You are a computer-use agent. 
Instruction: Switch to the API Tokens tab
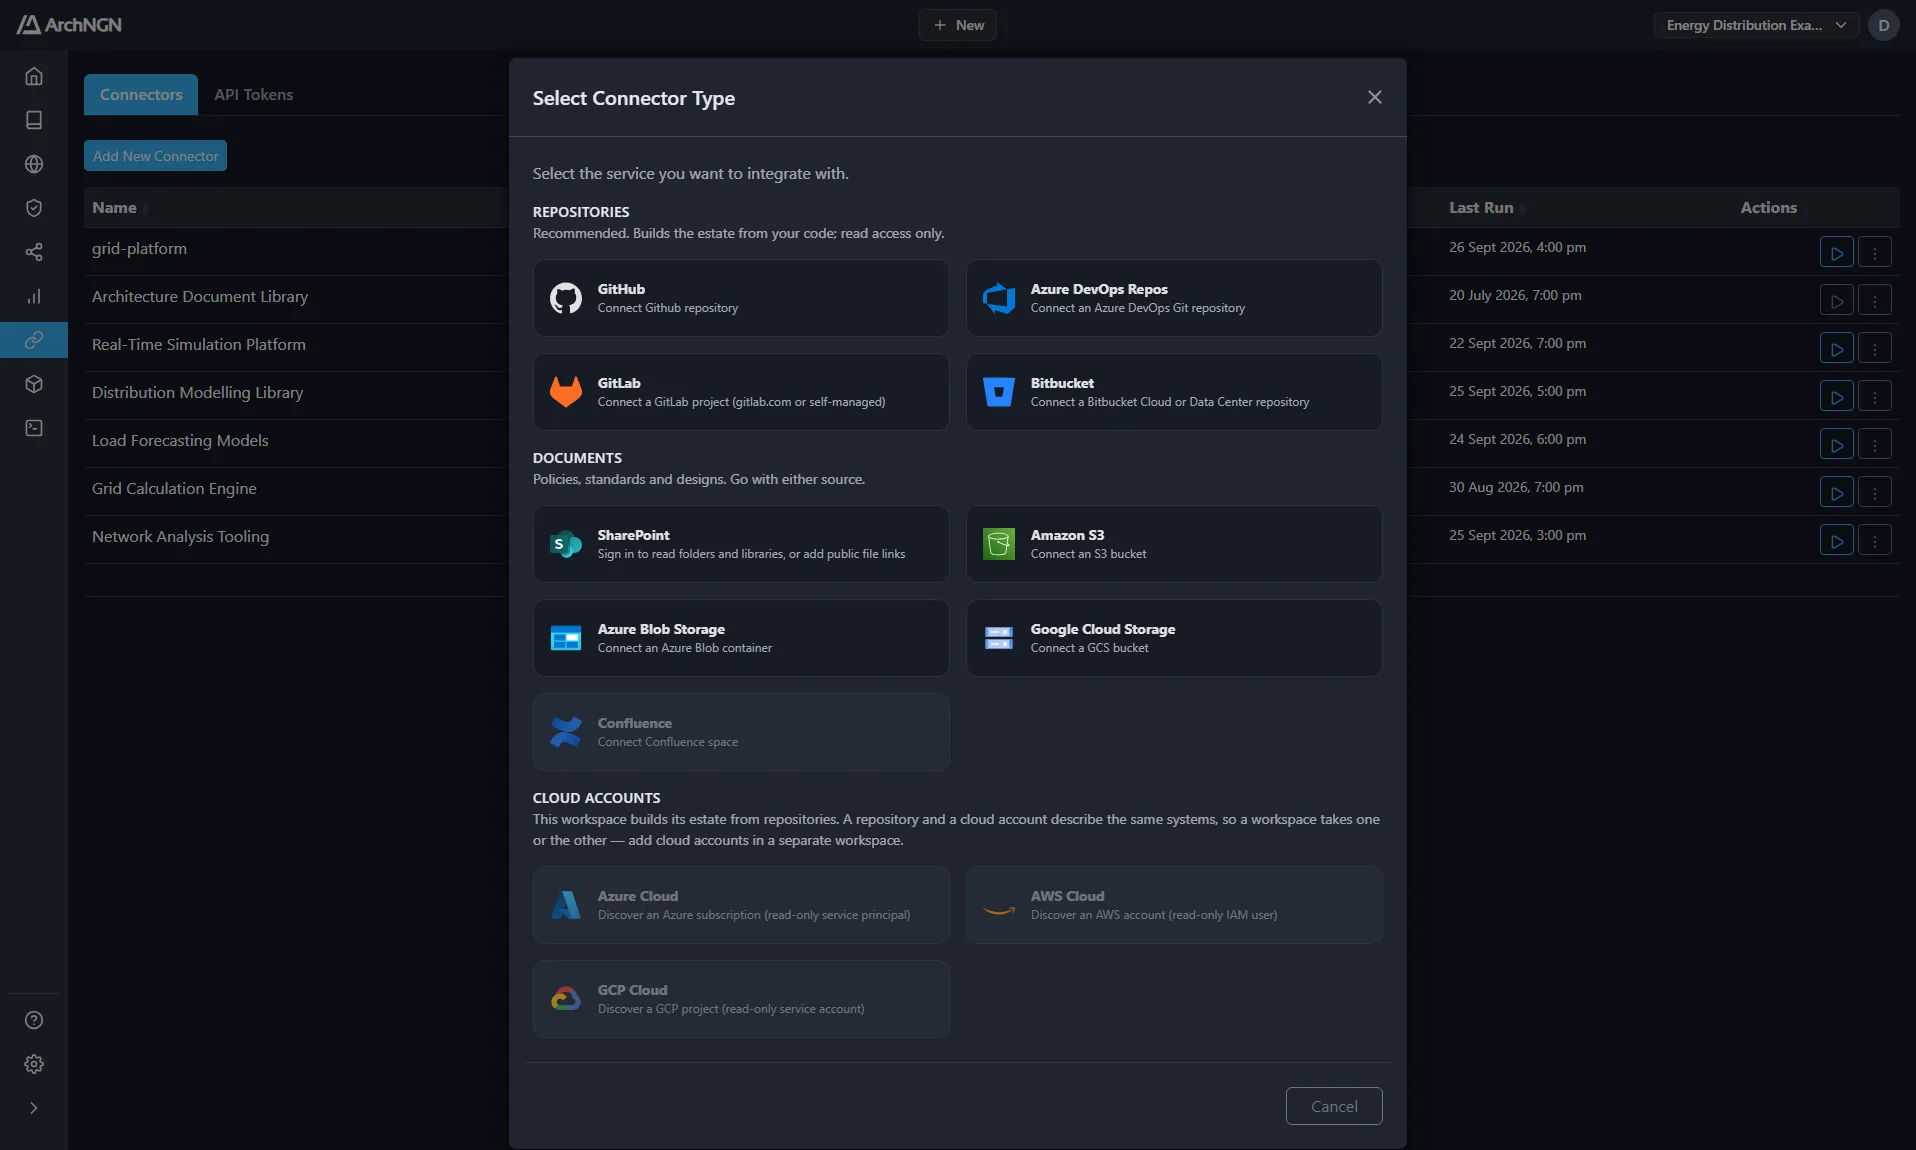point(254,95)
